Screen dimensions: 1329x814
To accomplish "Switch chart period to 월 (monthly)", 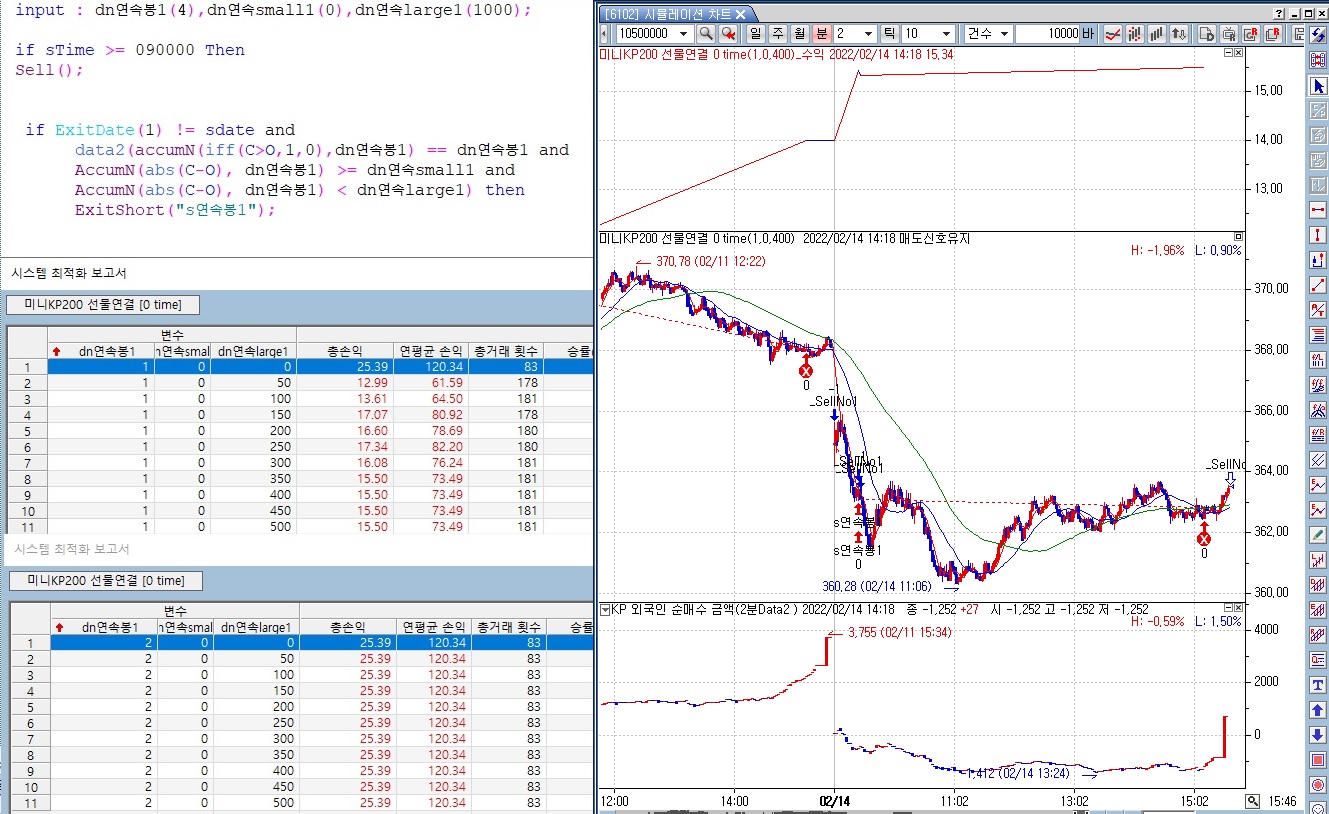I will pos(799,34).
